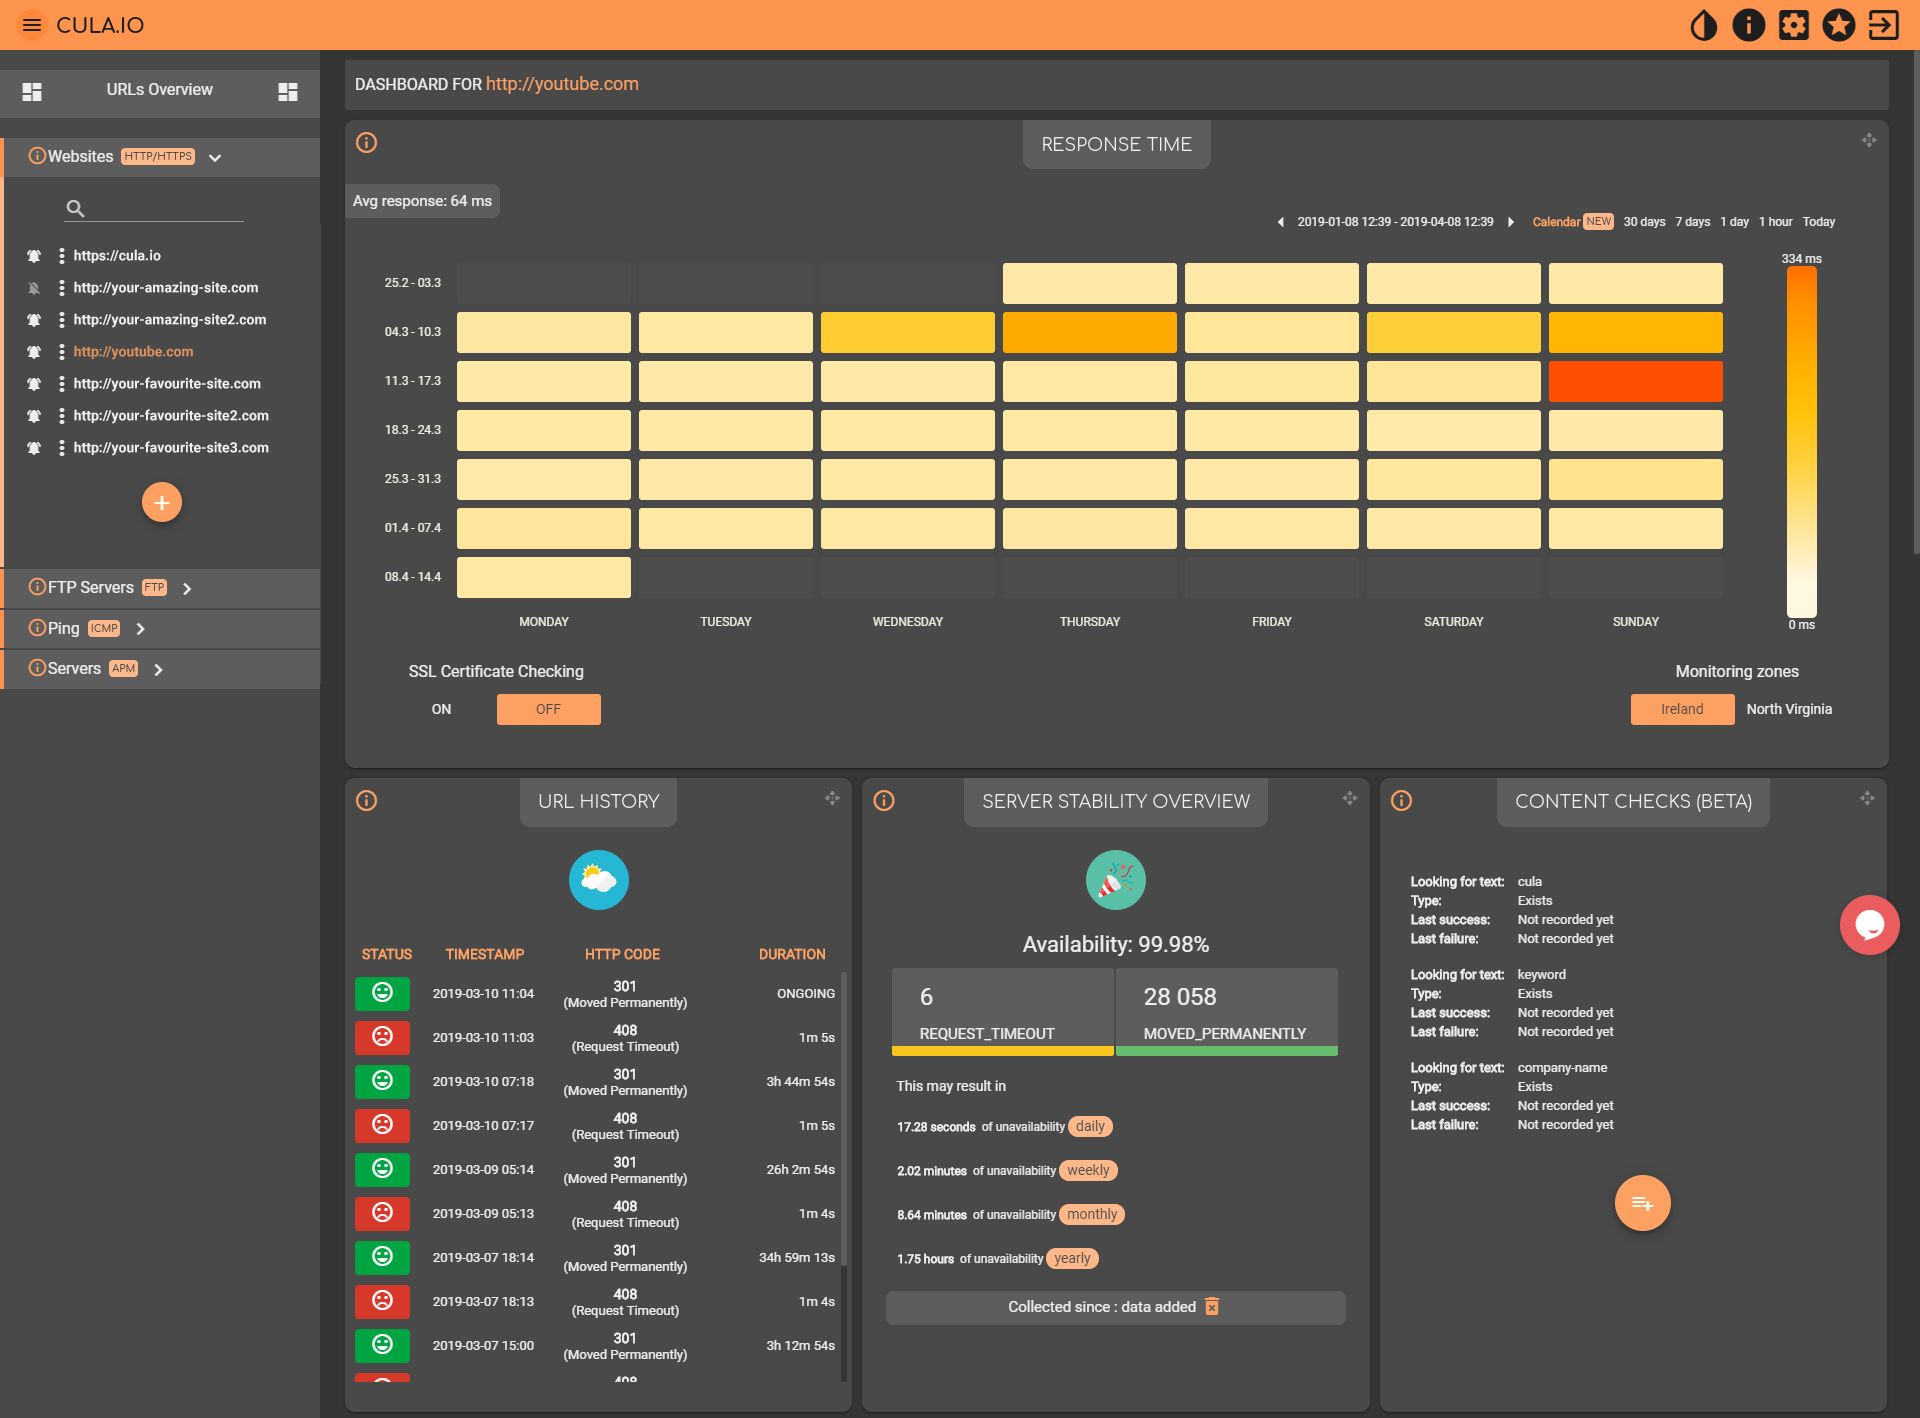
Task: Click the orange add website plus button
Action: (x=161, y=502)
